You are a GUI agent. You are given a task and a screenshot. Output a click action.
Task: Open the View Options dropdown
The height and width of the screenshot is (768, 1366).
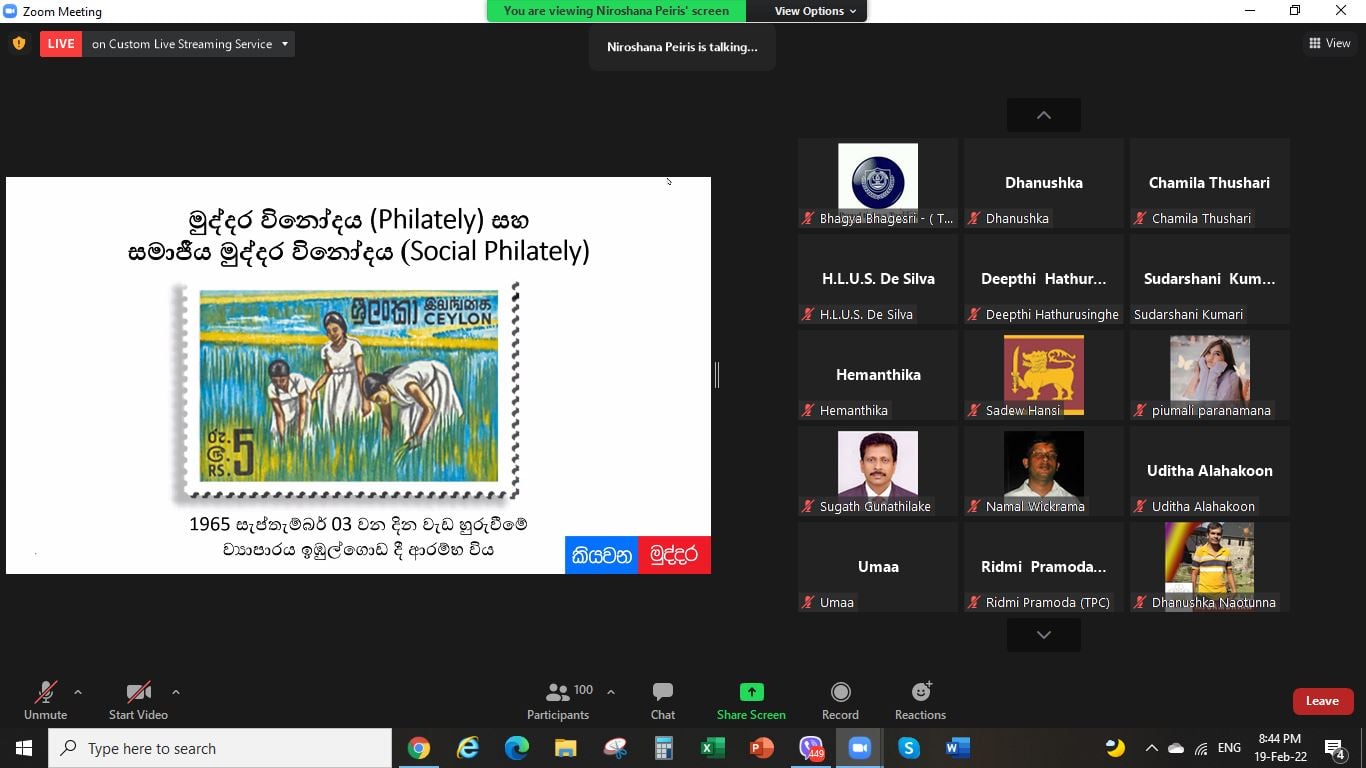pyautogui.click(x=815, y=11)
